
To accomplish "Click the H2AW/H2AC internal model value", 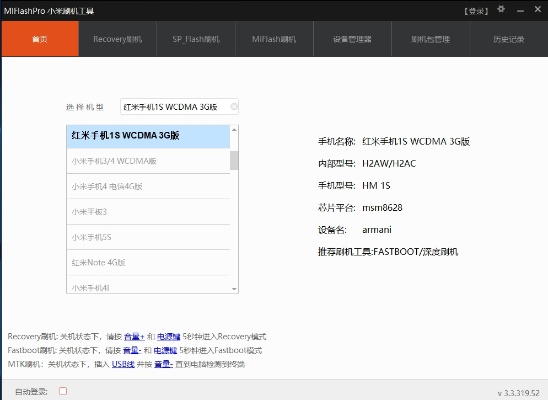I will (x=389, y=163).
